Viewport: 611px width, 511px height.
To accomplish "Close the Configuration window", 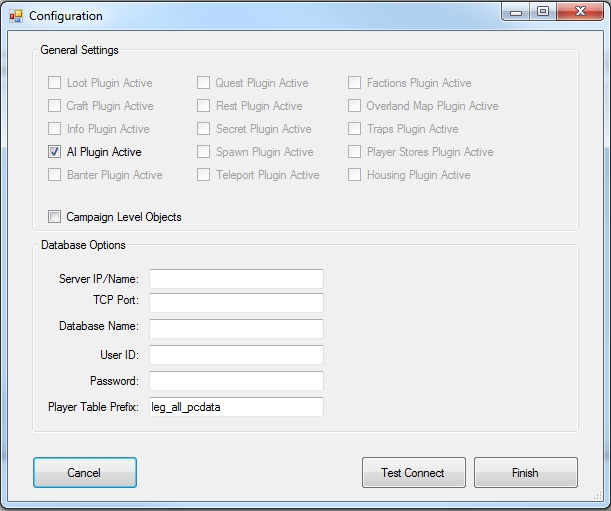I will point(579,13).
